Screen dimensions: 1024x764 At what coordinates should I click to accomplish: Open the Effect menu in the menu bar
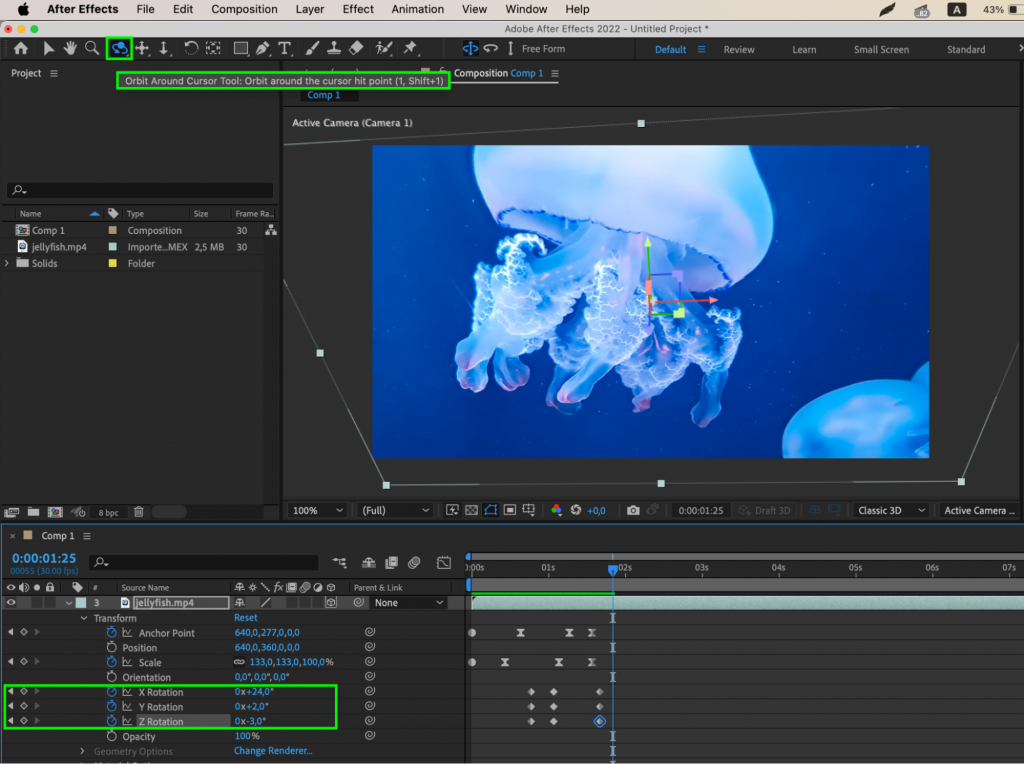pos(357,9)
